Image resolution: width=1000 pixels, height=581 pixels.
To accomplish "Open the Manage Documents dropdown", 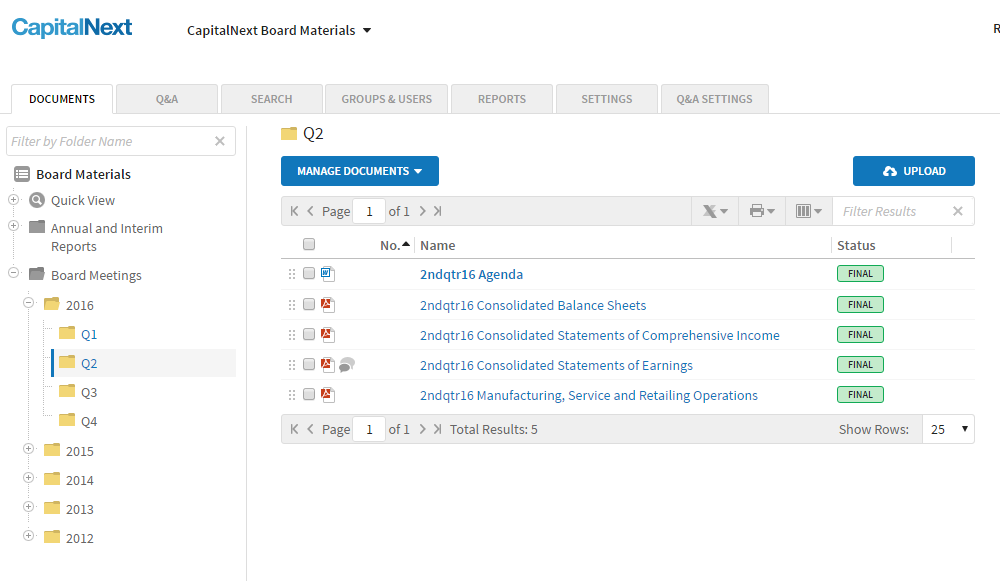I will pyautogui.click(x=359, y=171).
